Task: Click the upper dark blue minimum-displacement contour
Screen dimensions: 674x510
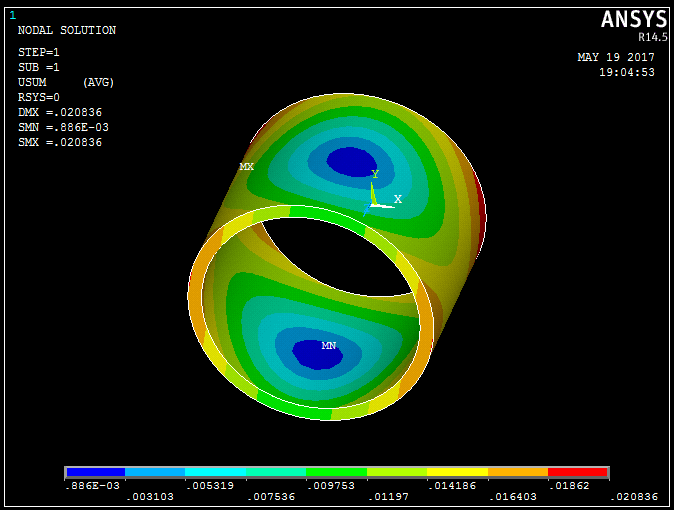Action: point(352,162)
